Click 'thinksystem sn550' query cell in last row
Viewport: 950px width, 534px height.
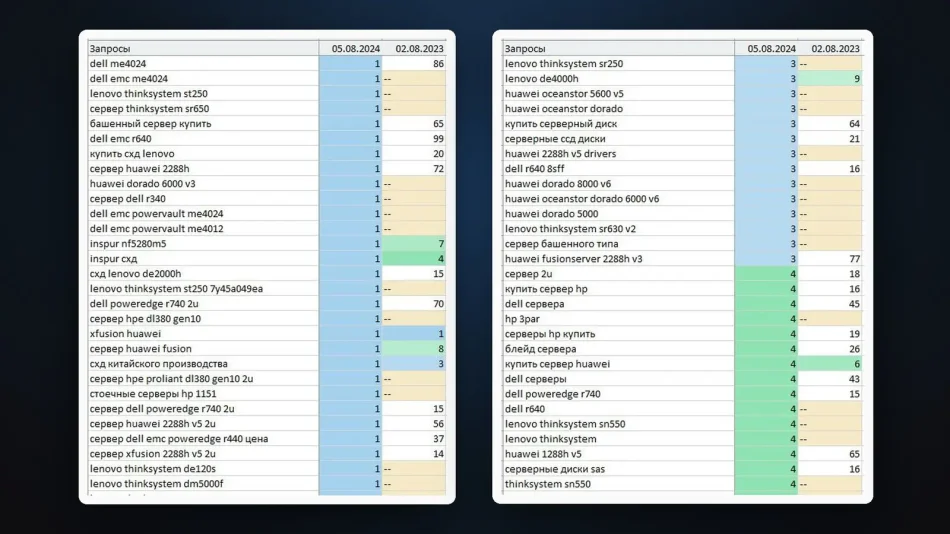tap(619, 484)
